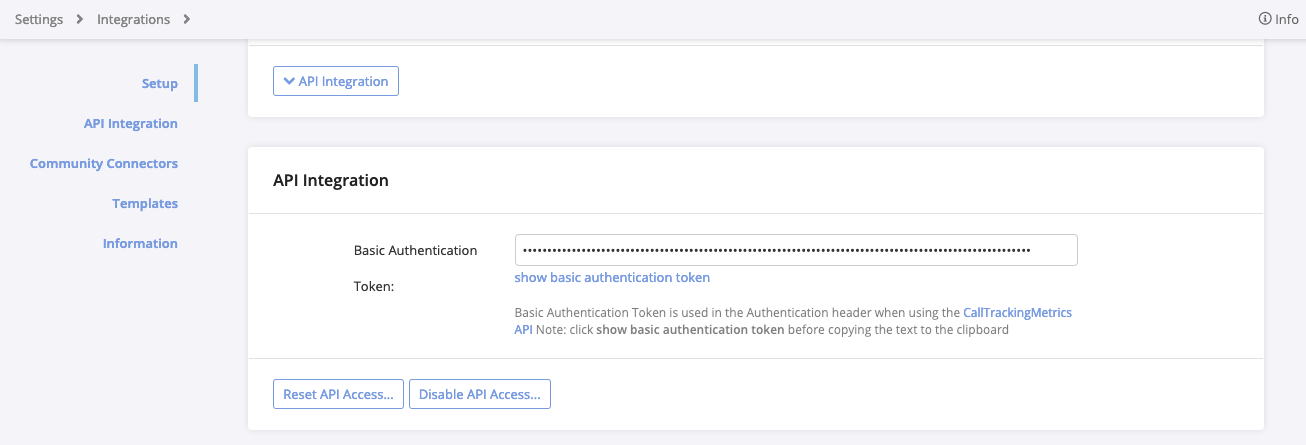Open Templates in sidebar
Image resolution: width=1306 pixels, height=445 pixels.
point(145,204)
